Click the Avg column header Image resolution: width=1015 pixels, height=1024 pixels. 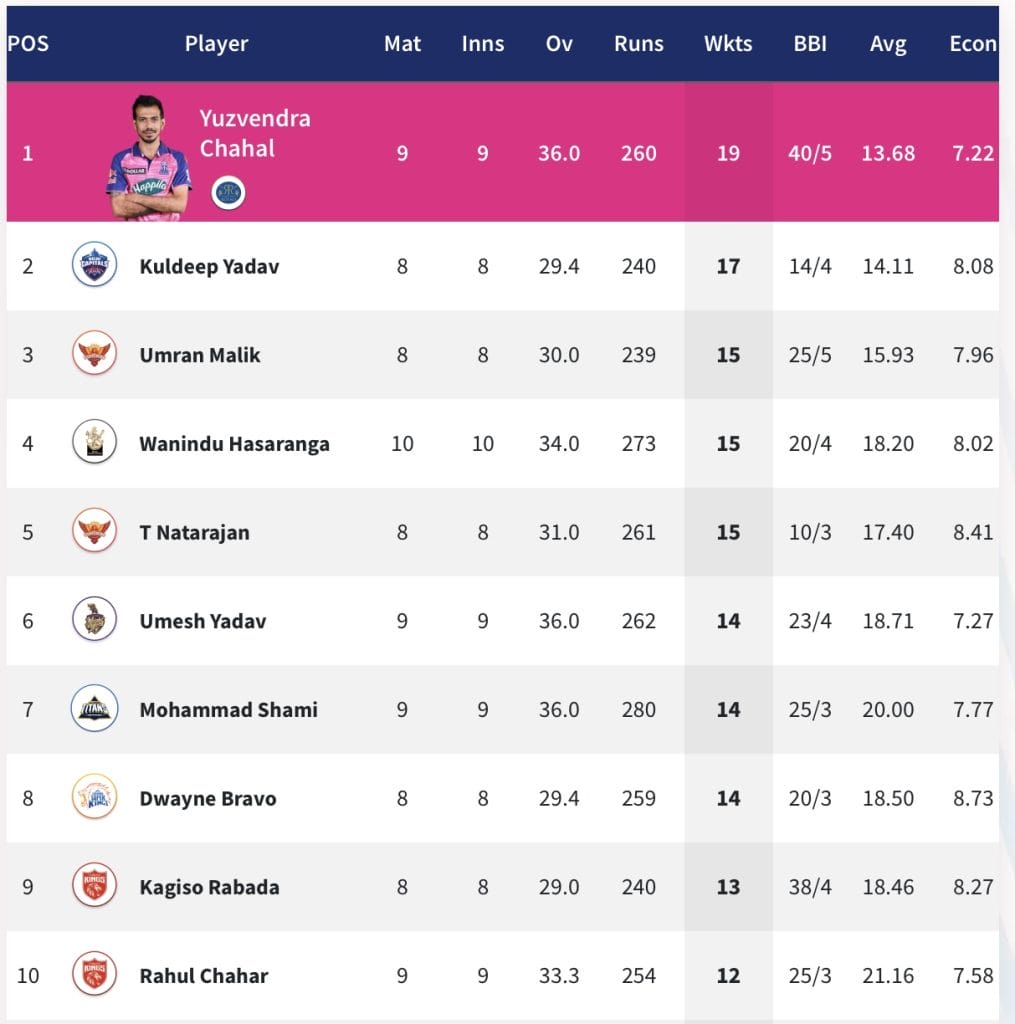pyautogui.click(x=888, y=44)
